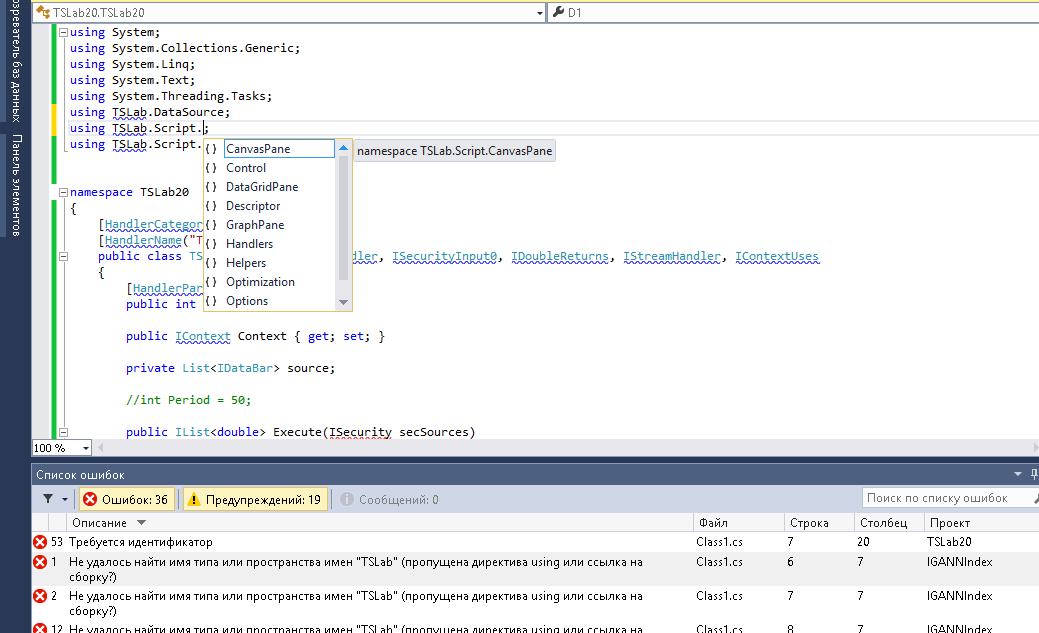Sort errors by Файл column header
1039x633 pixels.
click(x=714, y=522)
